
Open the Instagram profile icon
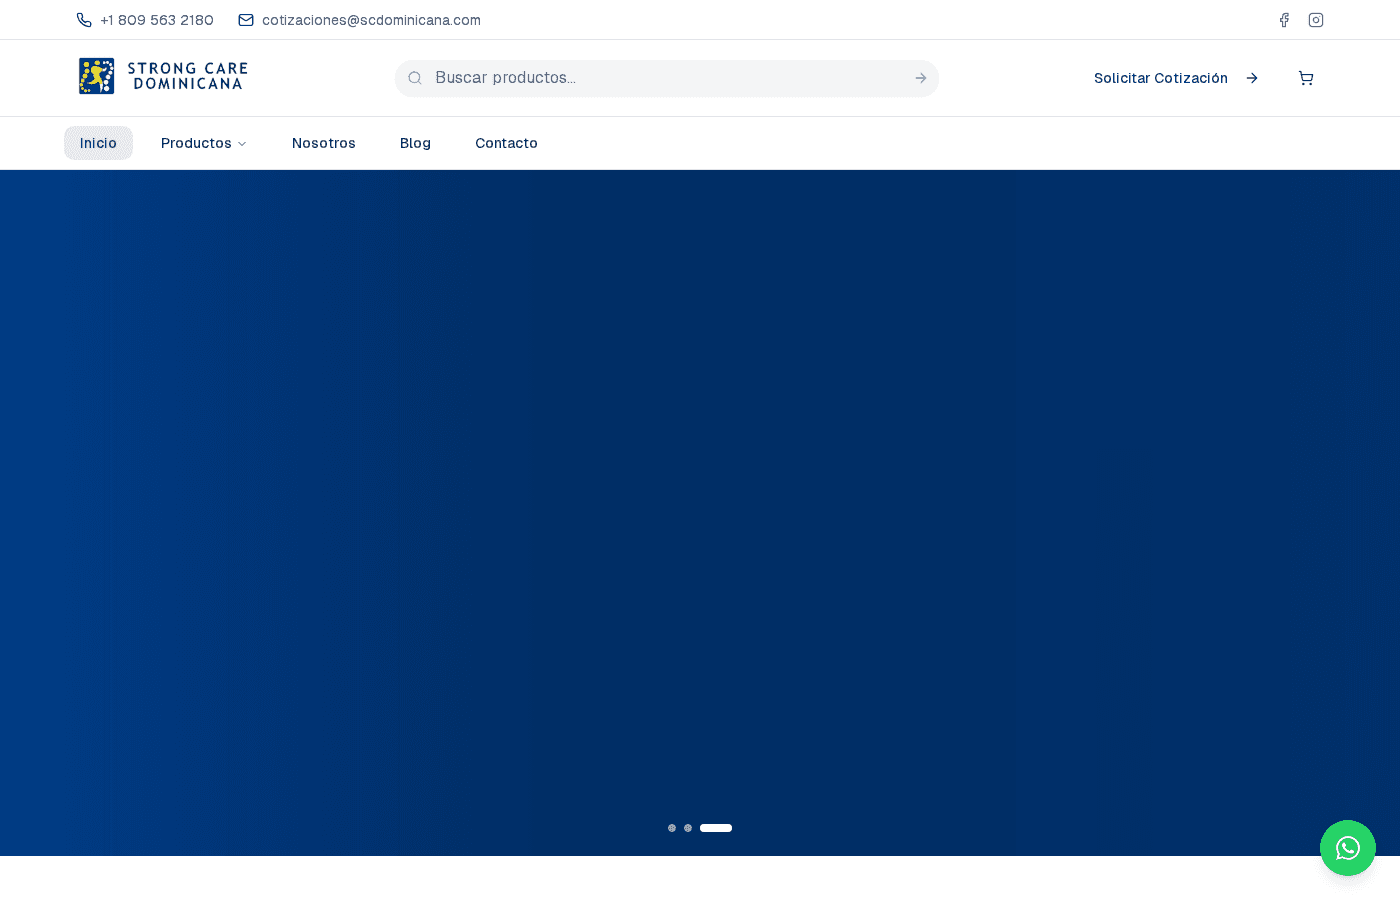(1316, 20)
